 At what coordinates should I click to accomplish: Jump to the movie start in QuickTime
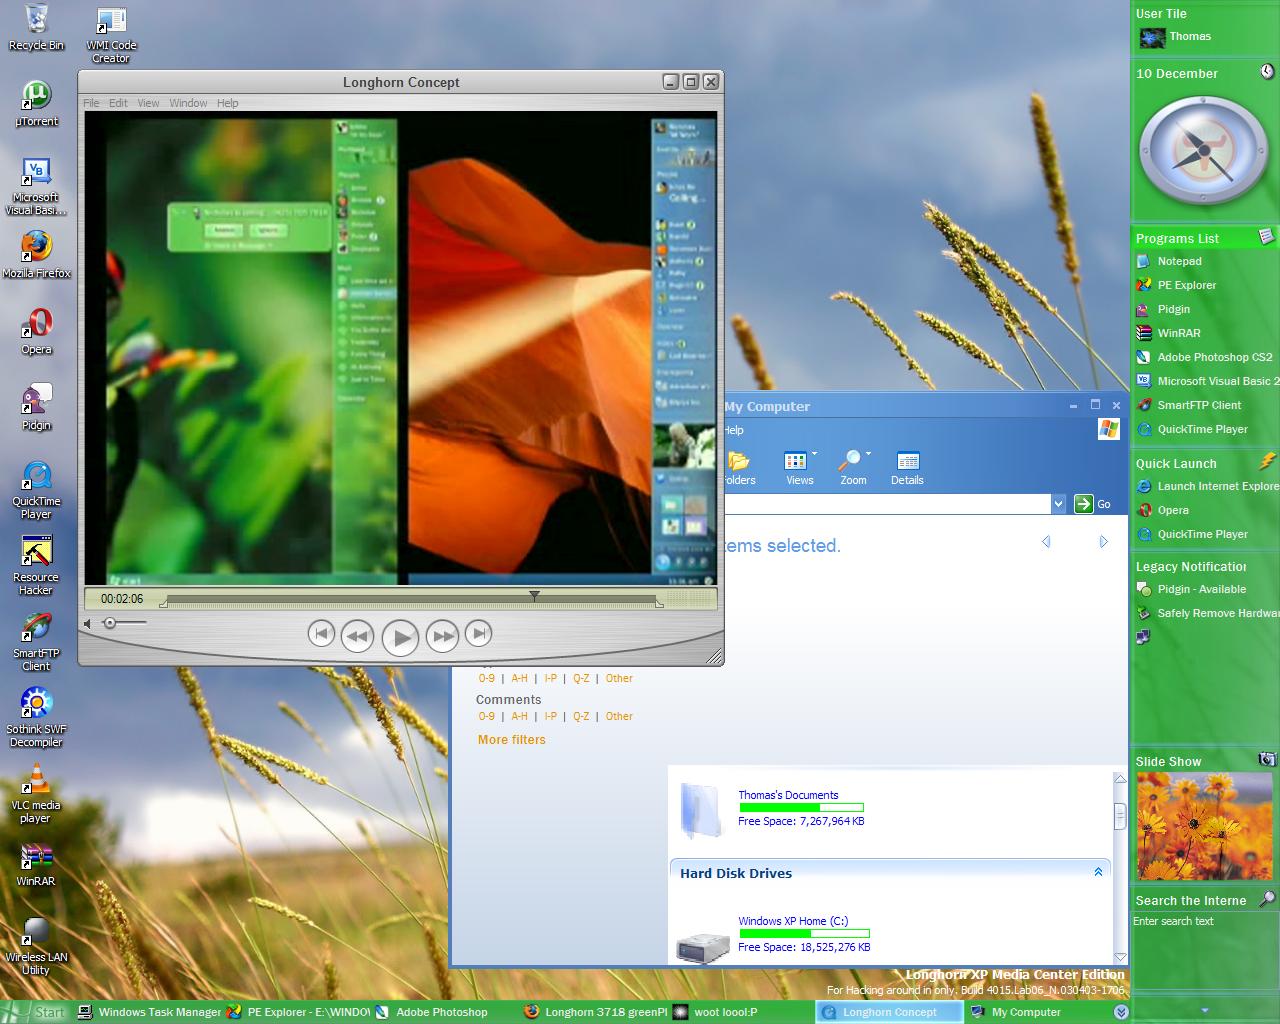coord(321,633)
